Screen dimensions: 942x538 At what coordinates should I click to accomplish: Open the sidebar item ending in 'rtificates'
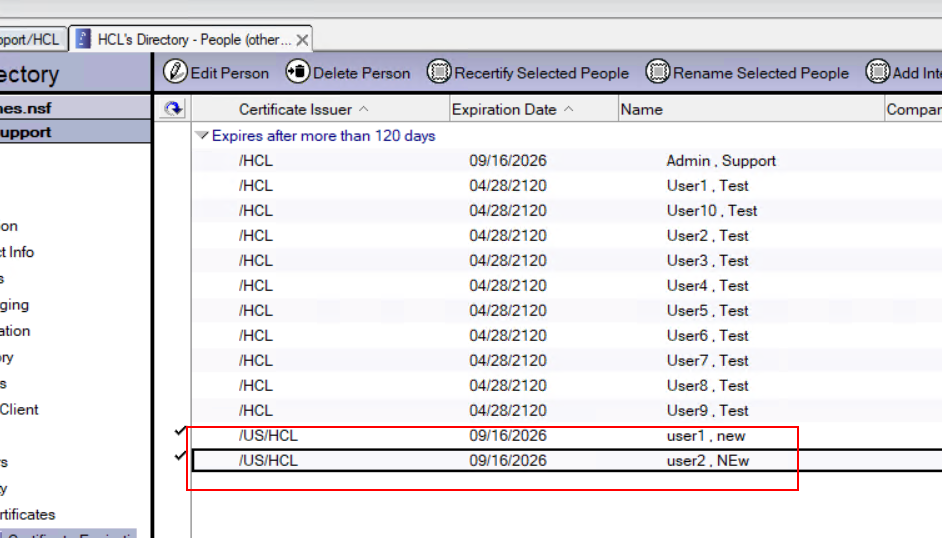click(x=28, y=515)
